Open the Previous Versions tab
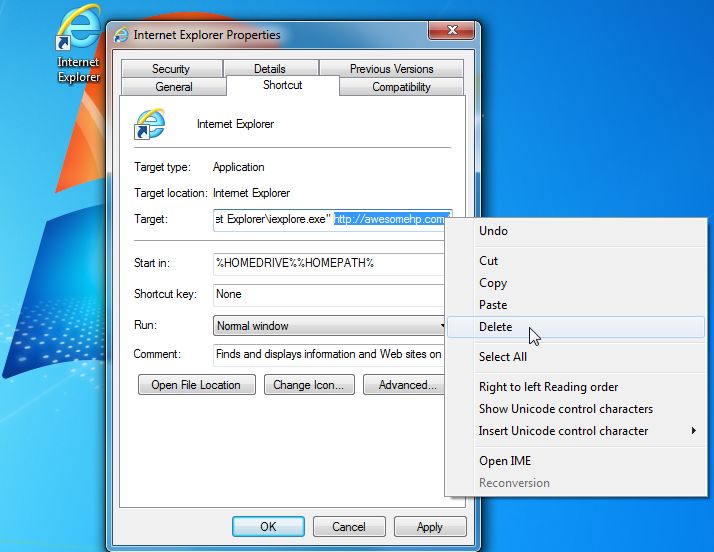Image resolution: width=714 pixels, height=552 pixels. (391, 69)
